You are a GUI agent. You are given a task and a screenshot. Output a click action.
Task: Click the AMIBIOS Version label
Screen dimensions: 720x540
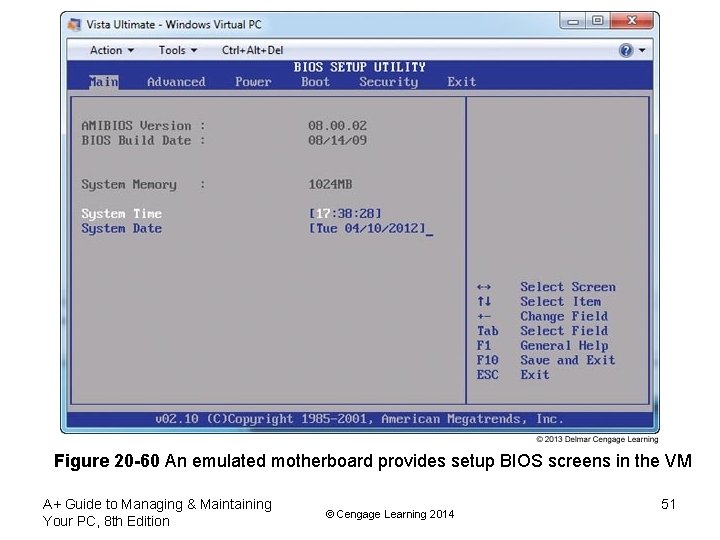click(x=143, y=125)
